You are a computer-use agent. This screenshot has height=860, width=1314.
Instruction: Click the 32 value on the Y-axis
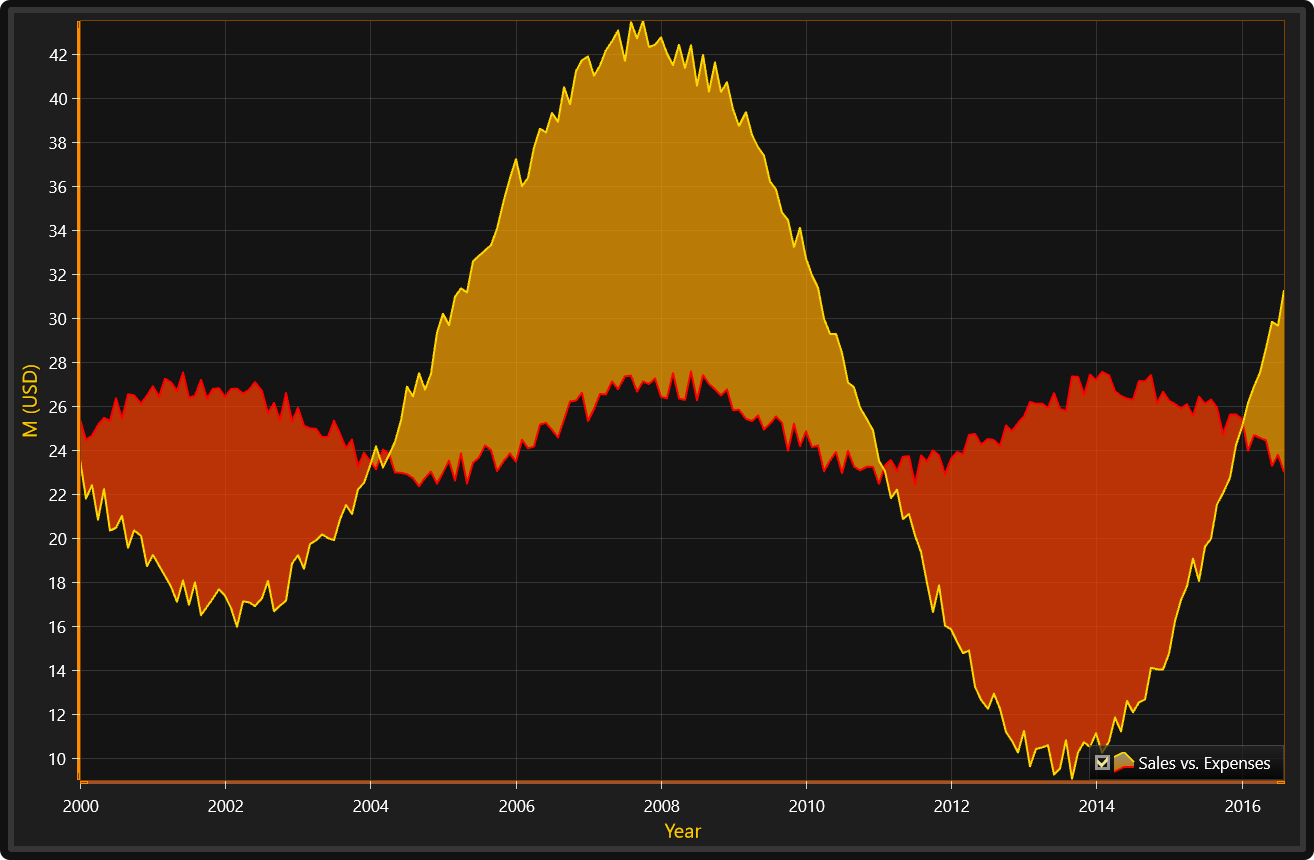coord(58,275)
